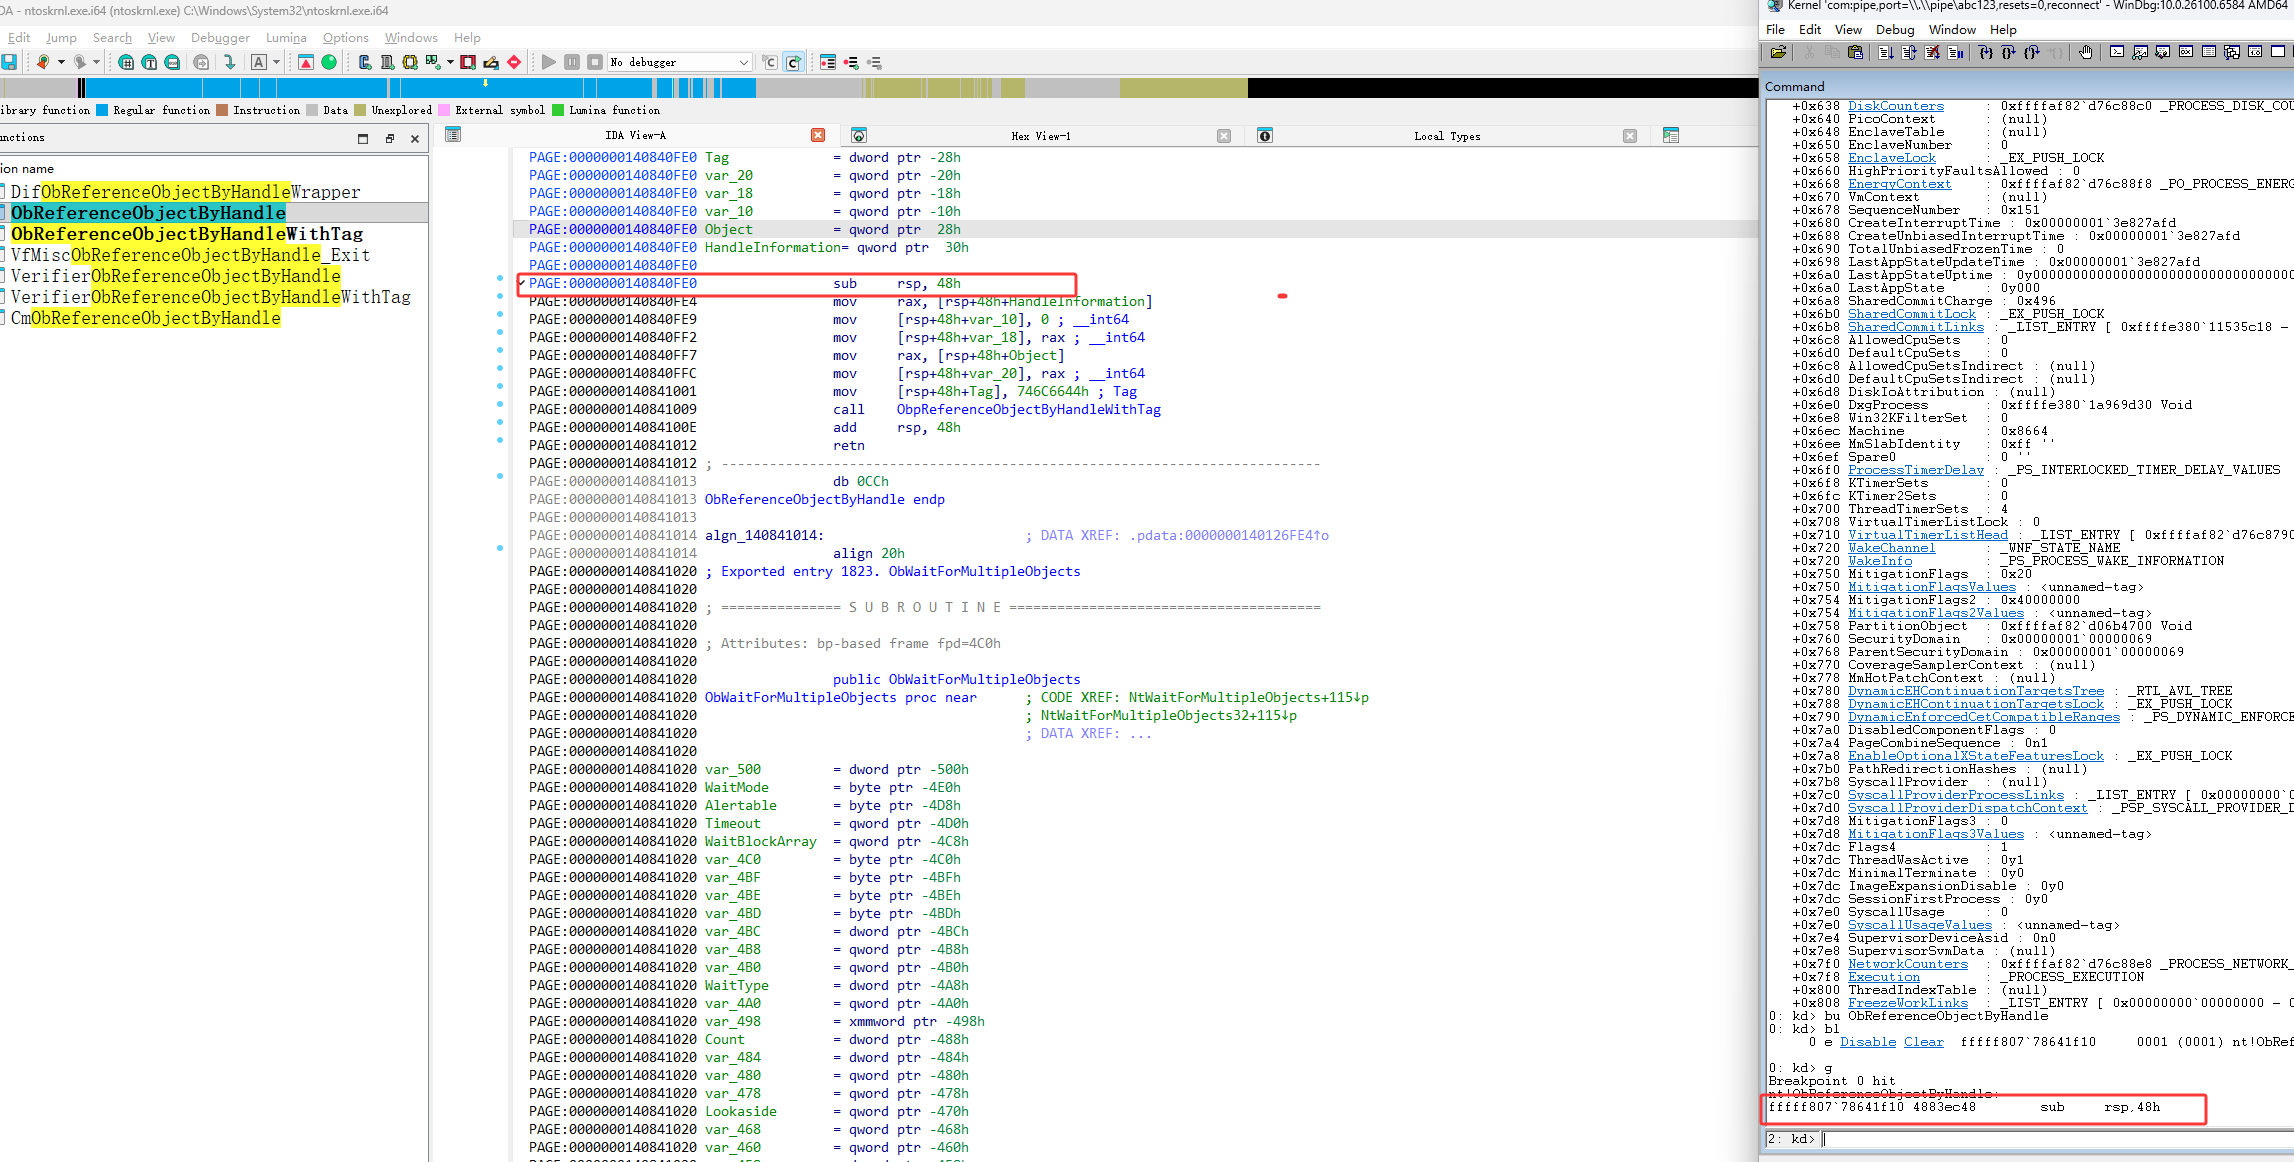
Task: Open WinDbg Command window icon
Action: [x=2117, y=52]
